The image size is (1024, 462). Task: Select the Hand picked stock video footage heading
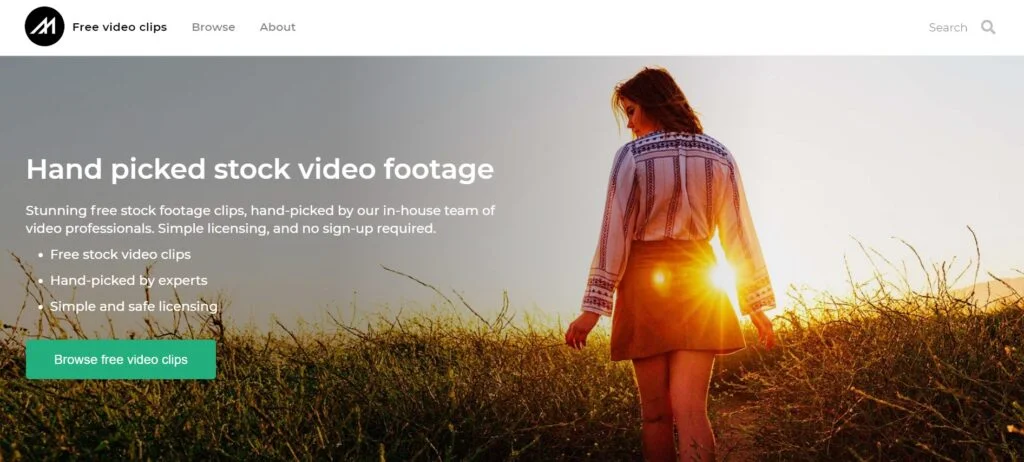260,169
